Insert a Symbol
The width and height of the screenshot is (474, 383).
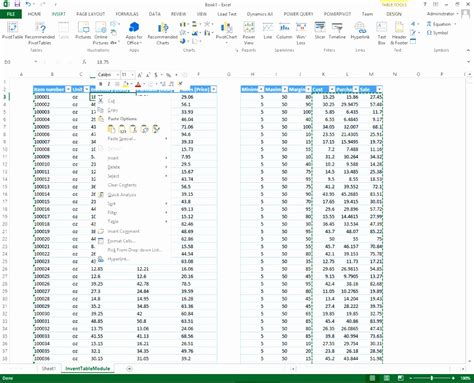click(x=437, y=33)
